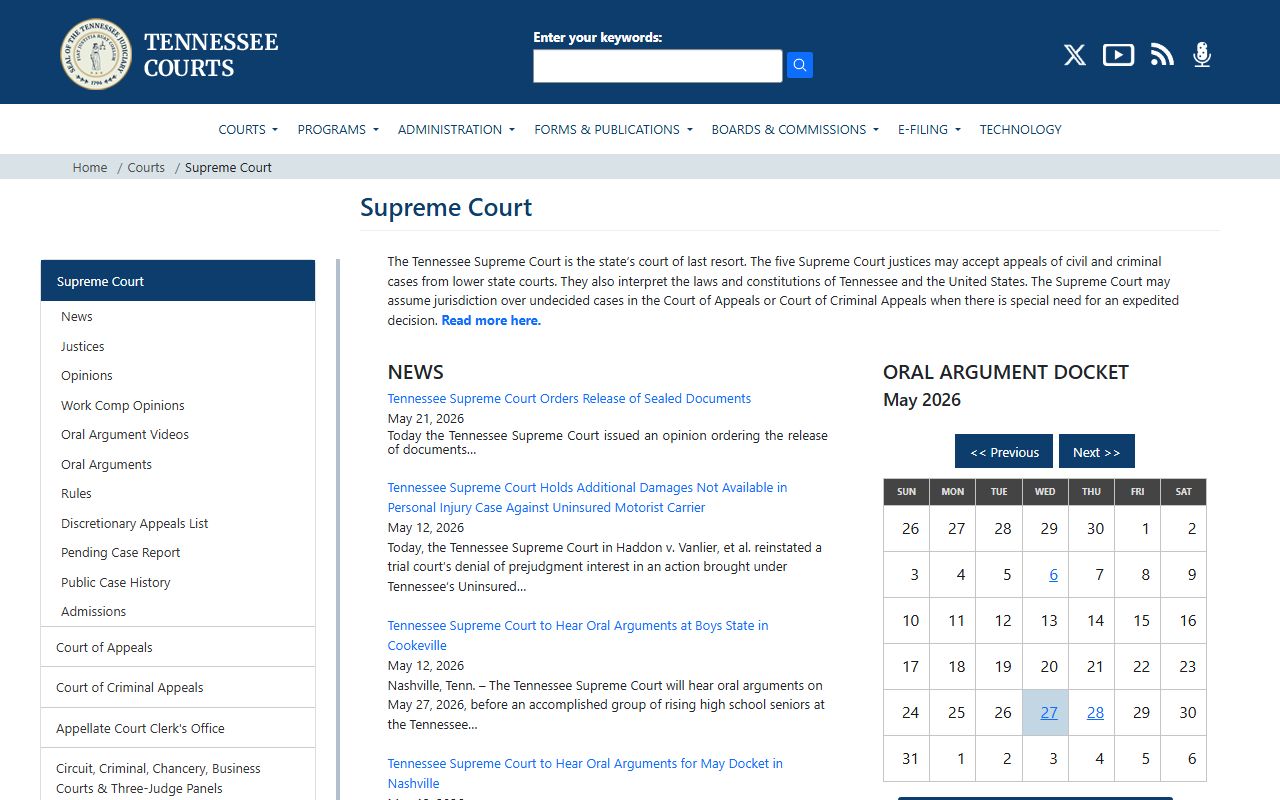Click the Tennessee Courts seal logo
The image size is (1280, 800).
click(x=96, y=54)
